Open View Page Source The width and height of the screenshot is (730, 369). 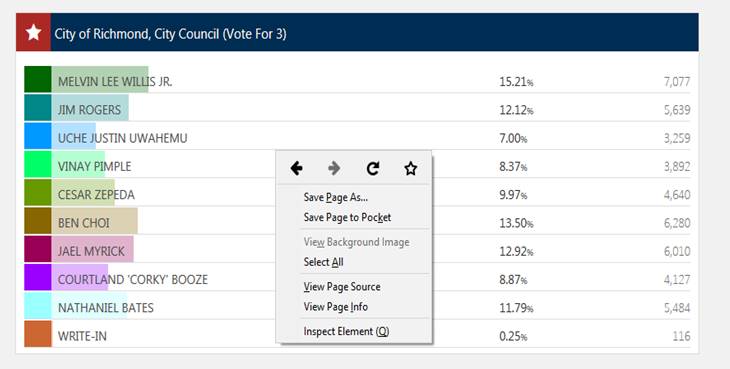click(342, 287)
